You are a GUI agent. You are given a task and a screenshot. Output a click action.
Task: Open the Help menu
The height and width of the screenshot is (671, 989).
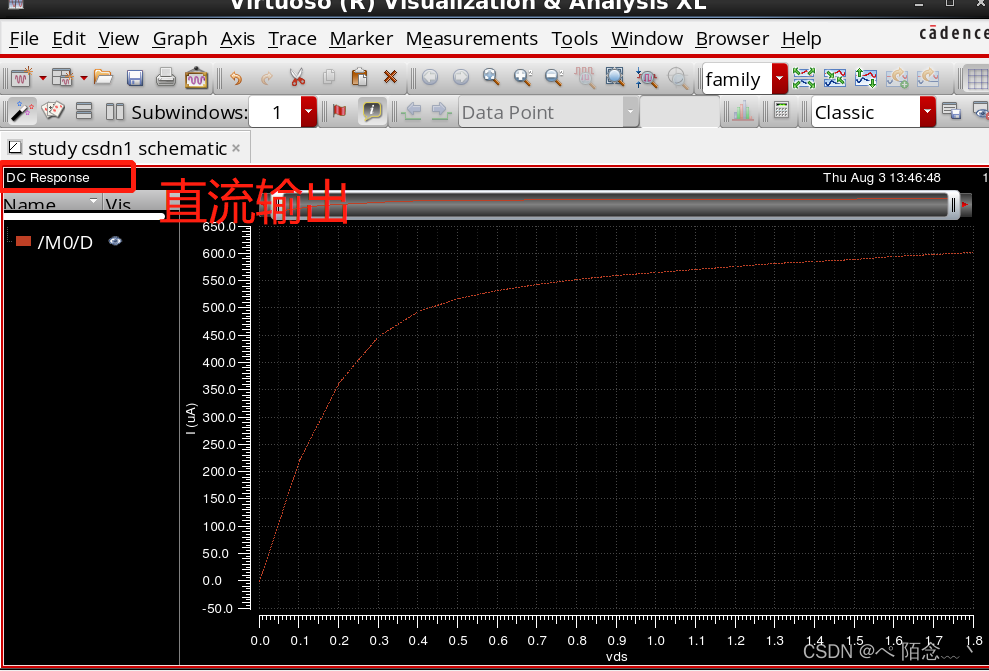click(x=801, y=38)
